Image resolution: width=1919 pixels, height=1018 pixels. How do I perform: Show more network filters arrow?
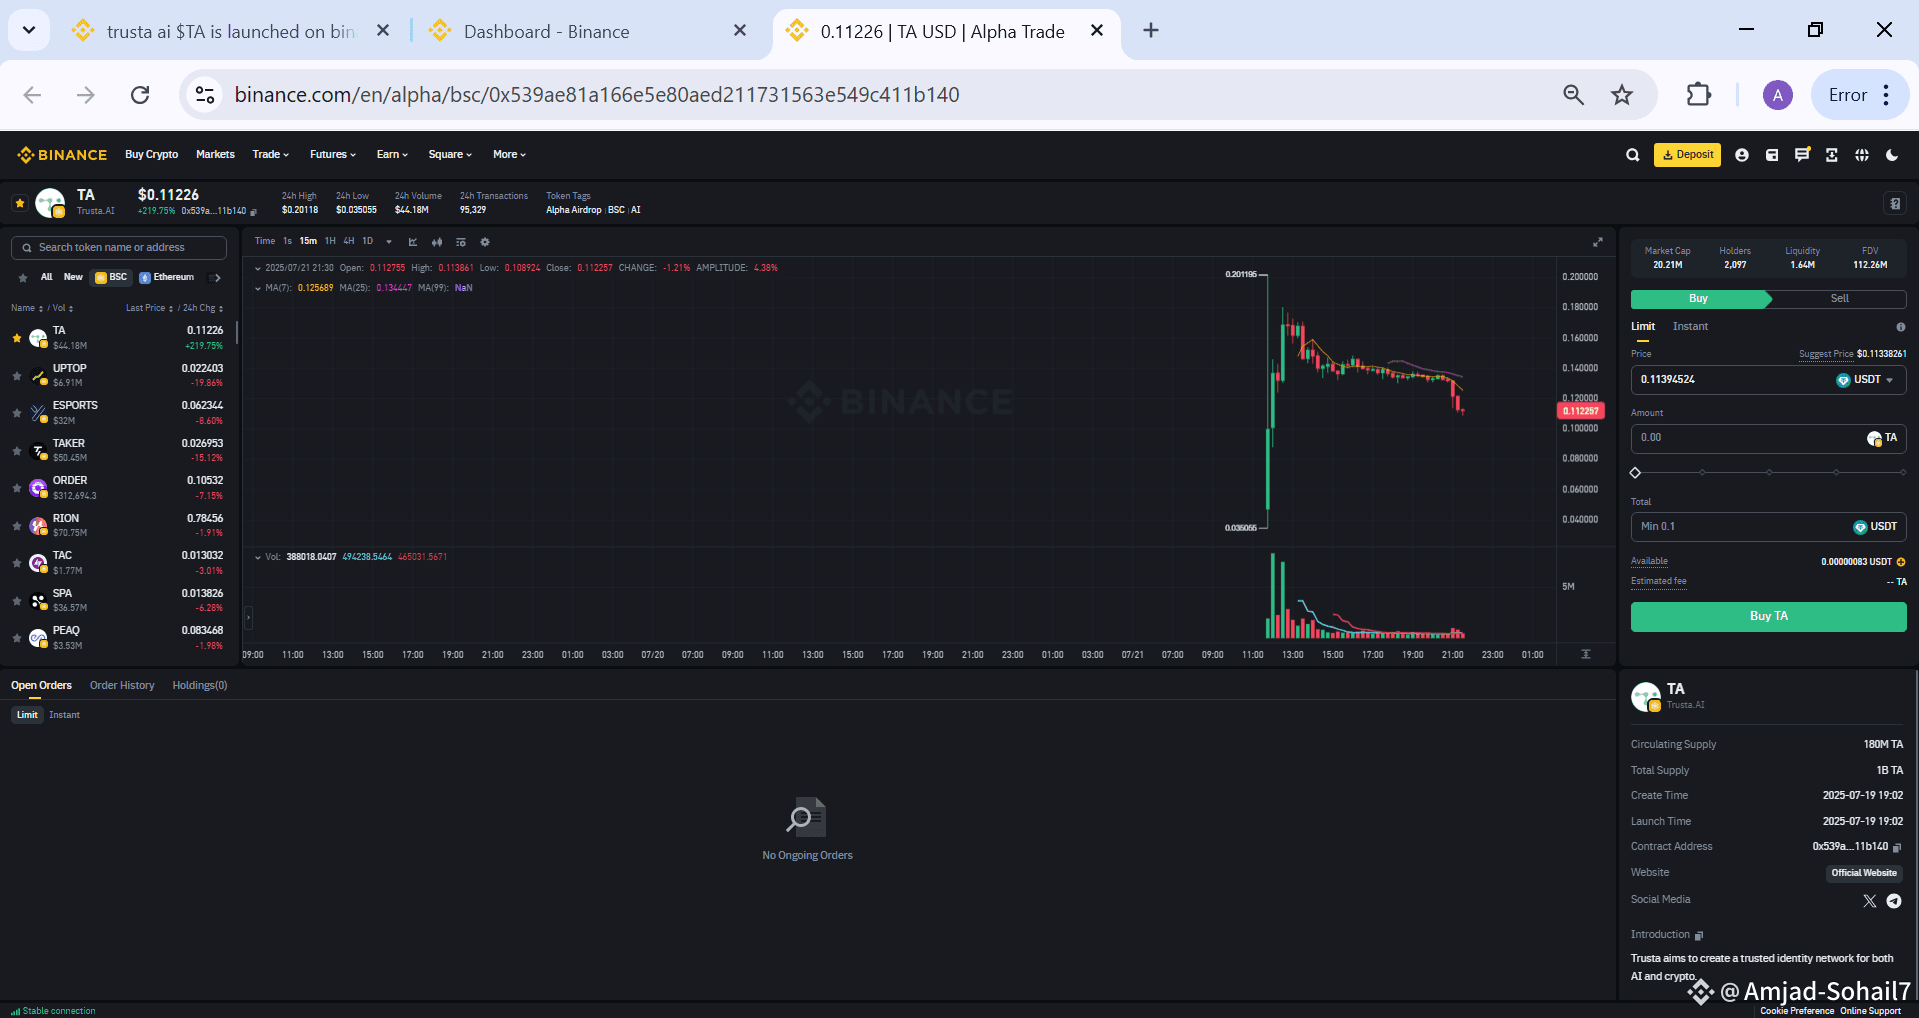click(x=215, y=278)
